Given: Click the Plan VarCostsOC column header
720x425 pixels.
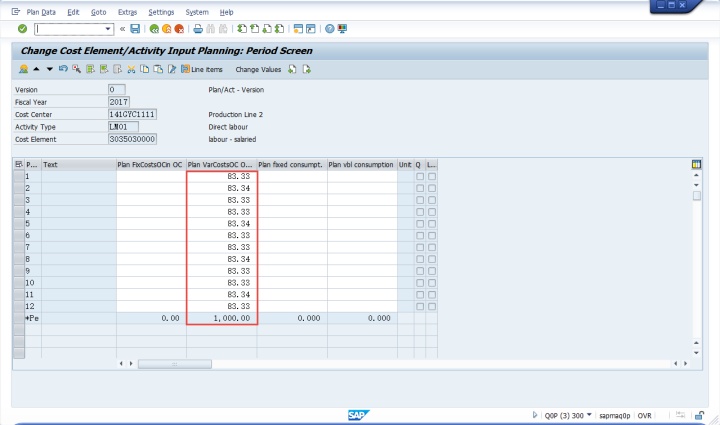Looking at the screenshot, I should 221,164.
